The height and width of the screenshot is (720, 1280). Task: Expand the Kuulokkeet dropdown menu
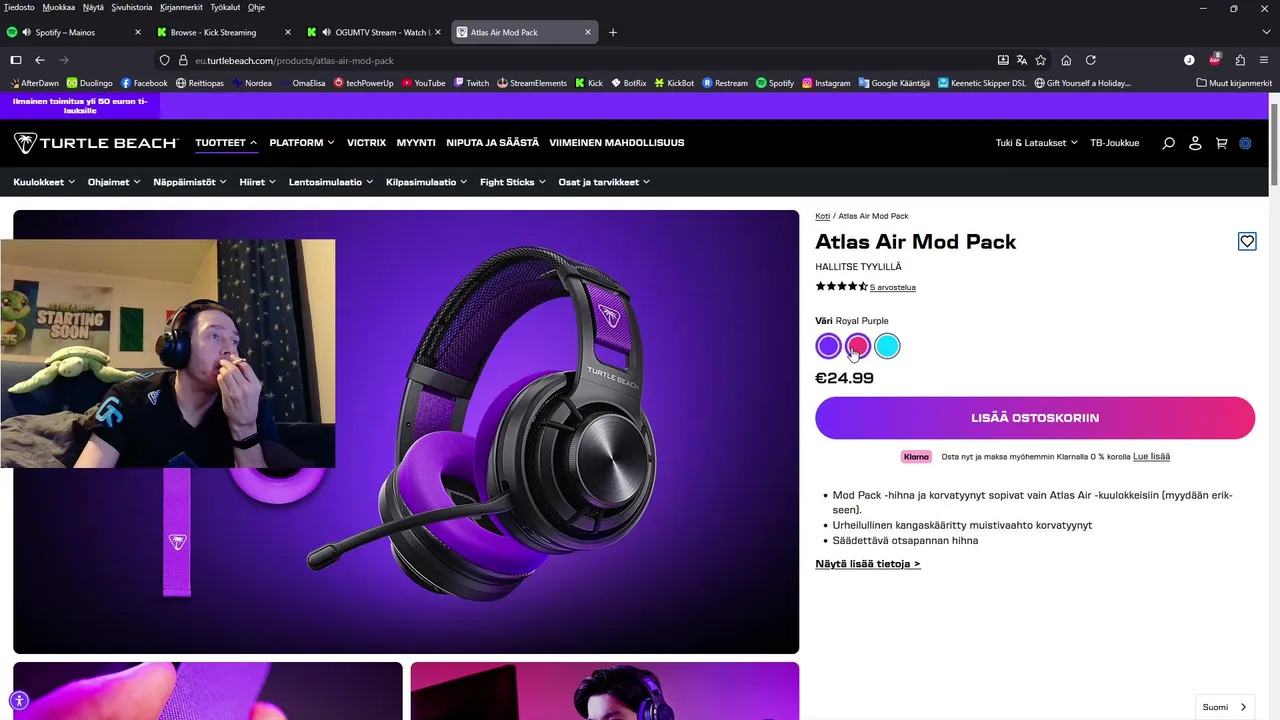pyautogui.click(x=44, y=182)
